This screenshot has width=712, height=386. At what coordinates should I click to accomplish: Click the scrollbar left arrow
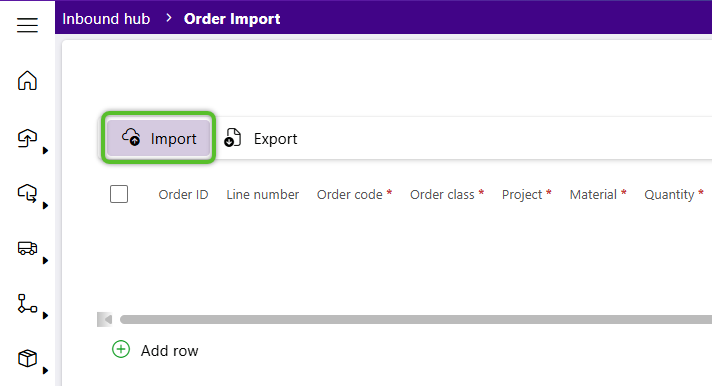pyautogui.click(x=105, y=320)
